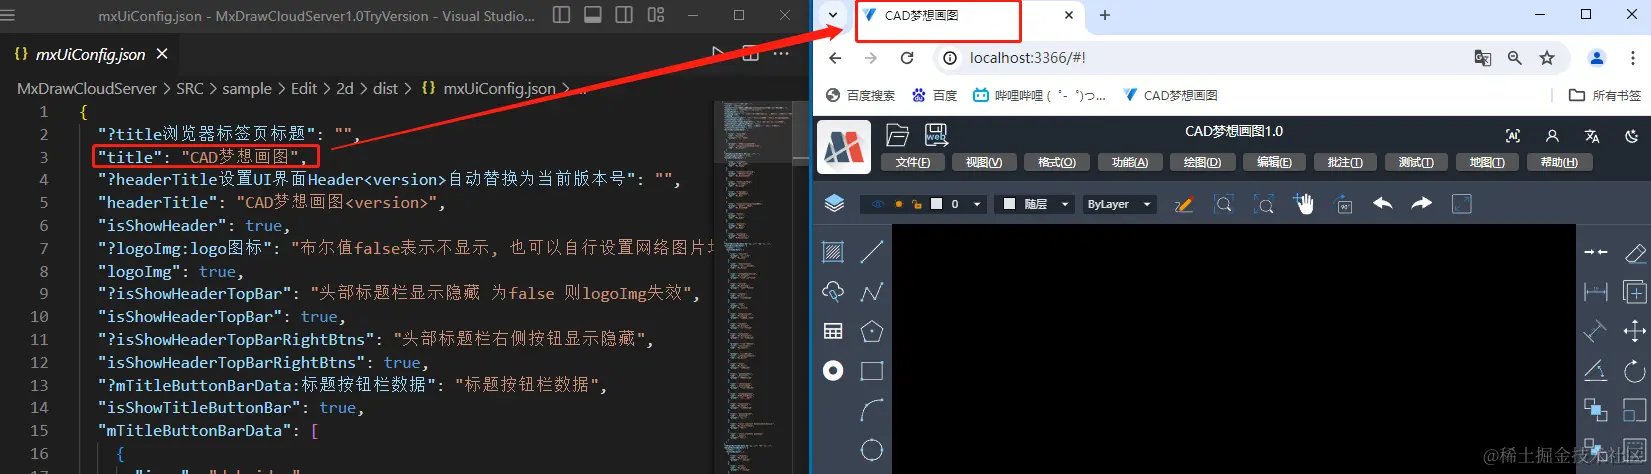The image size is (1651, 474).
Task: Open the 绘图(D) menu
Action: [1202, 162]
